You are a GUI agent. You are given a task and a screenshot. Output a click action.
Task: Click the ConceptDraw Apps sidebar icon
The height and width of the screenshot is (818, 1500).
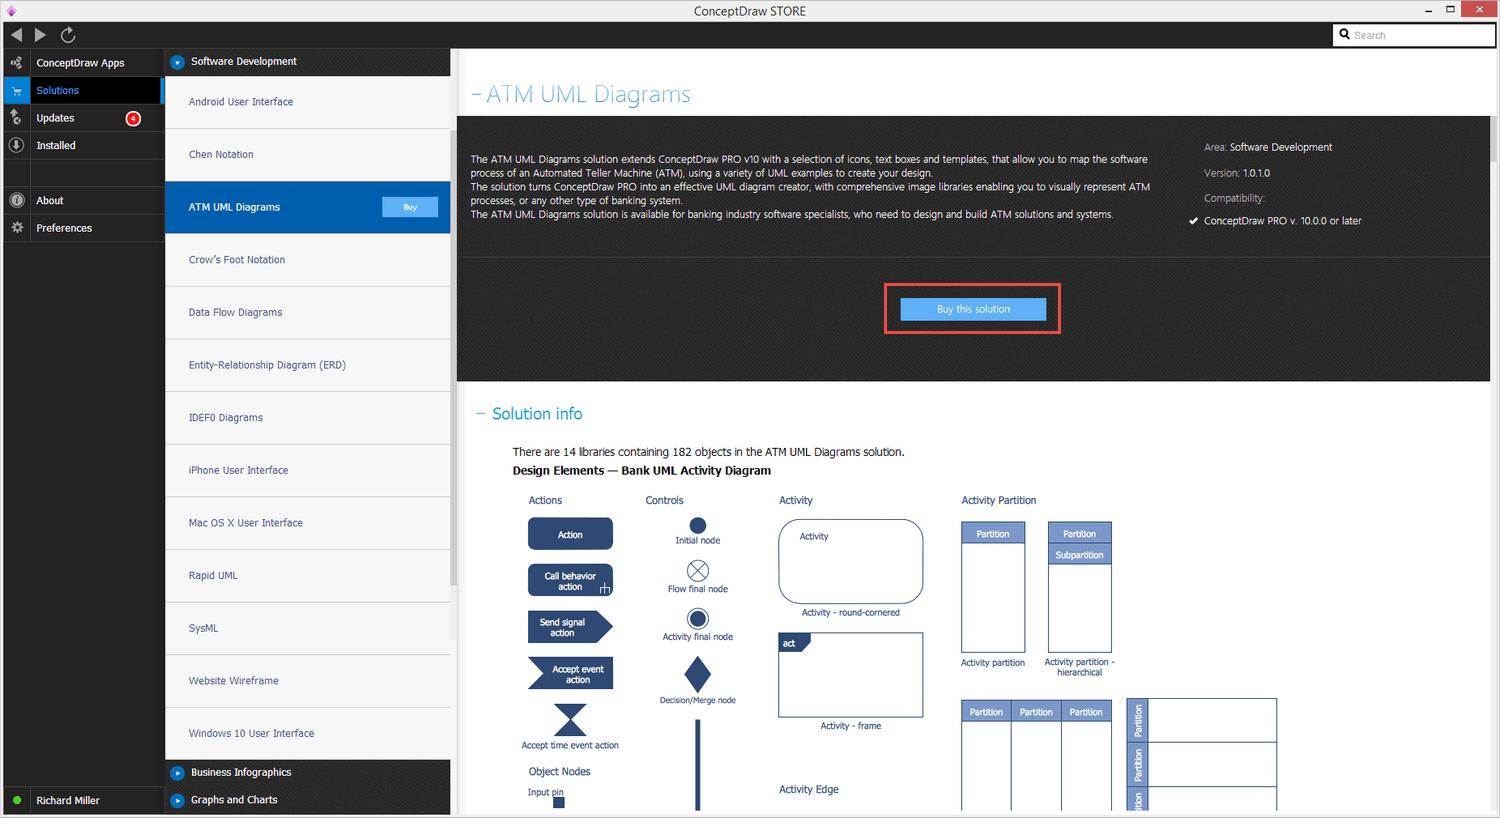[16, 62]
